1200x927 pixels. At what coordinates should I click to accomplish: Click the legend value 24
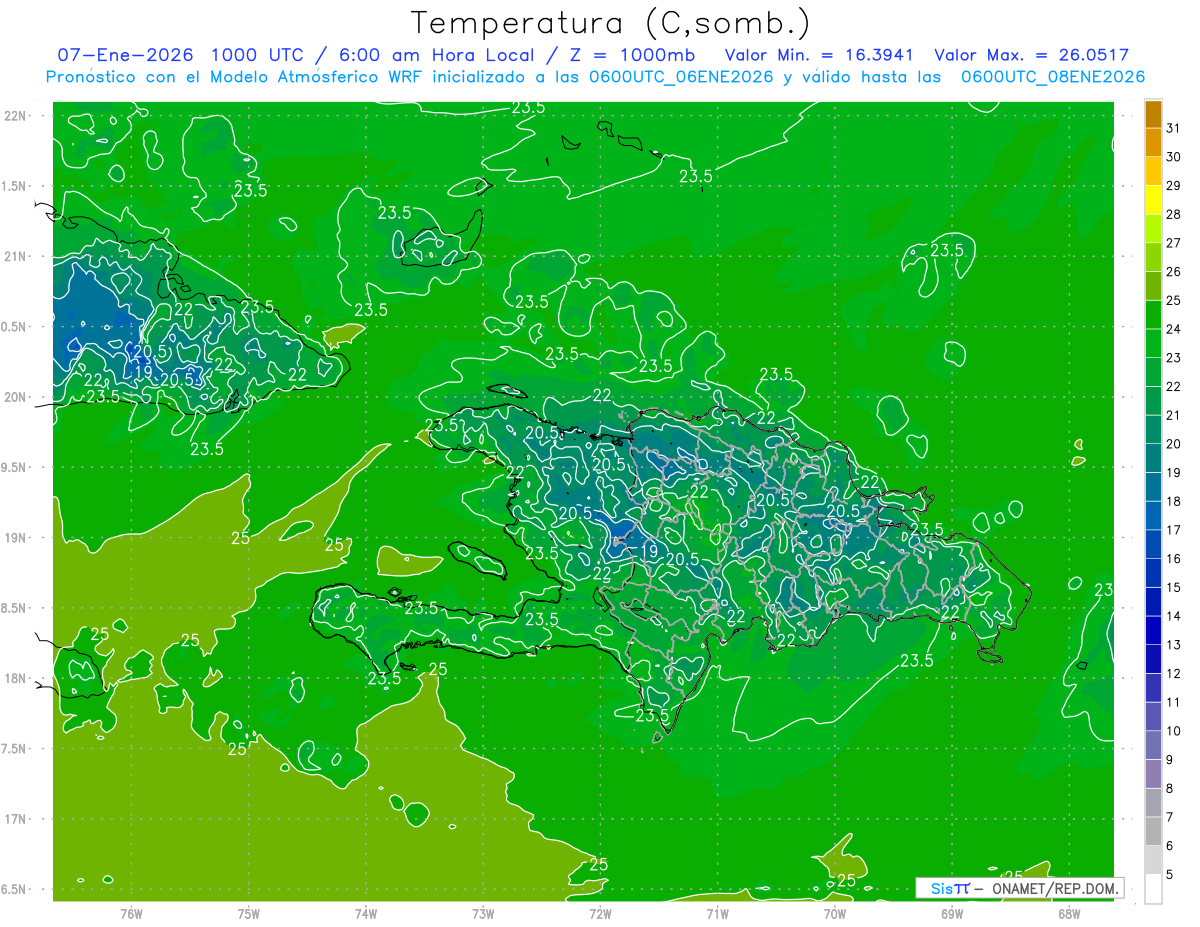[x=1174, y=329]
